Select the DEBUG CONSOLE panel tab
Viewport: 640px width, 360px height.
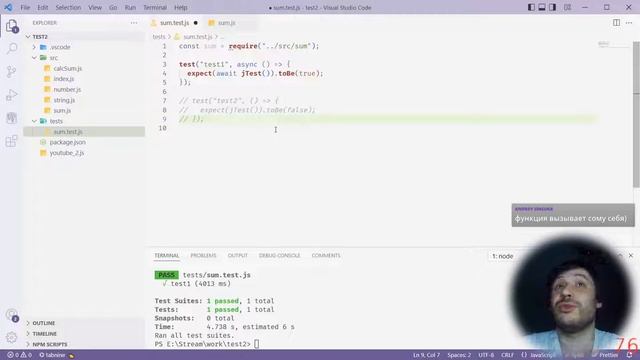point(280,256)
